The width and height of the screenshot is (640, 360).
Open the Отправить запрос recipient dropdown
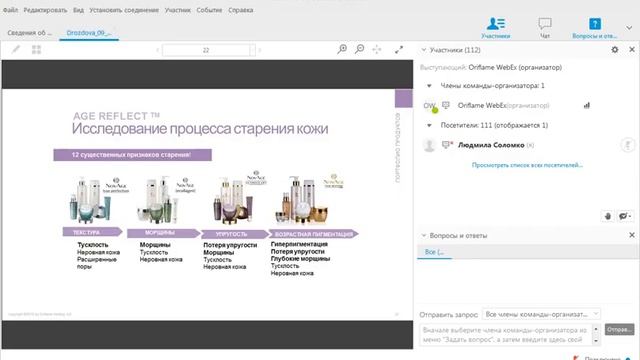[x=541, y=314]
